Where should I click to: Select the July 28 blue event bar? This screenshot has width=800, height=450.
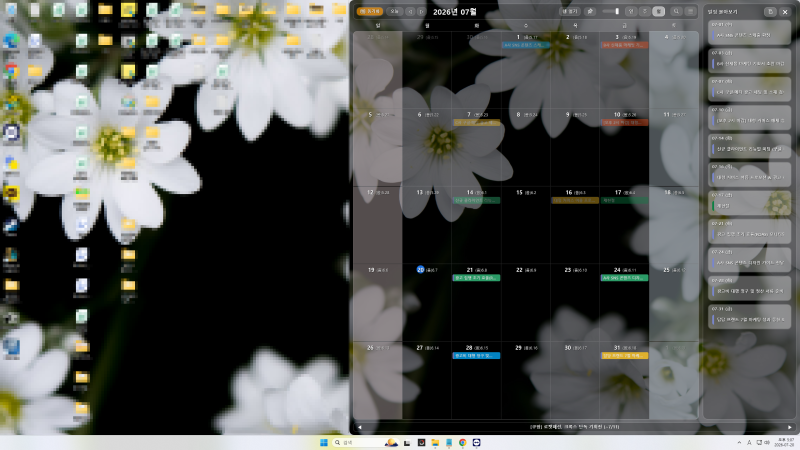coord(476,356)
